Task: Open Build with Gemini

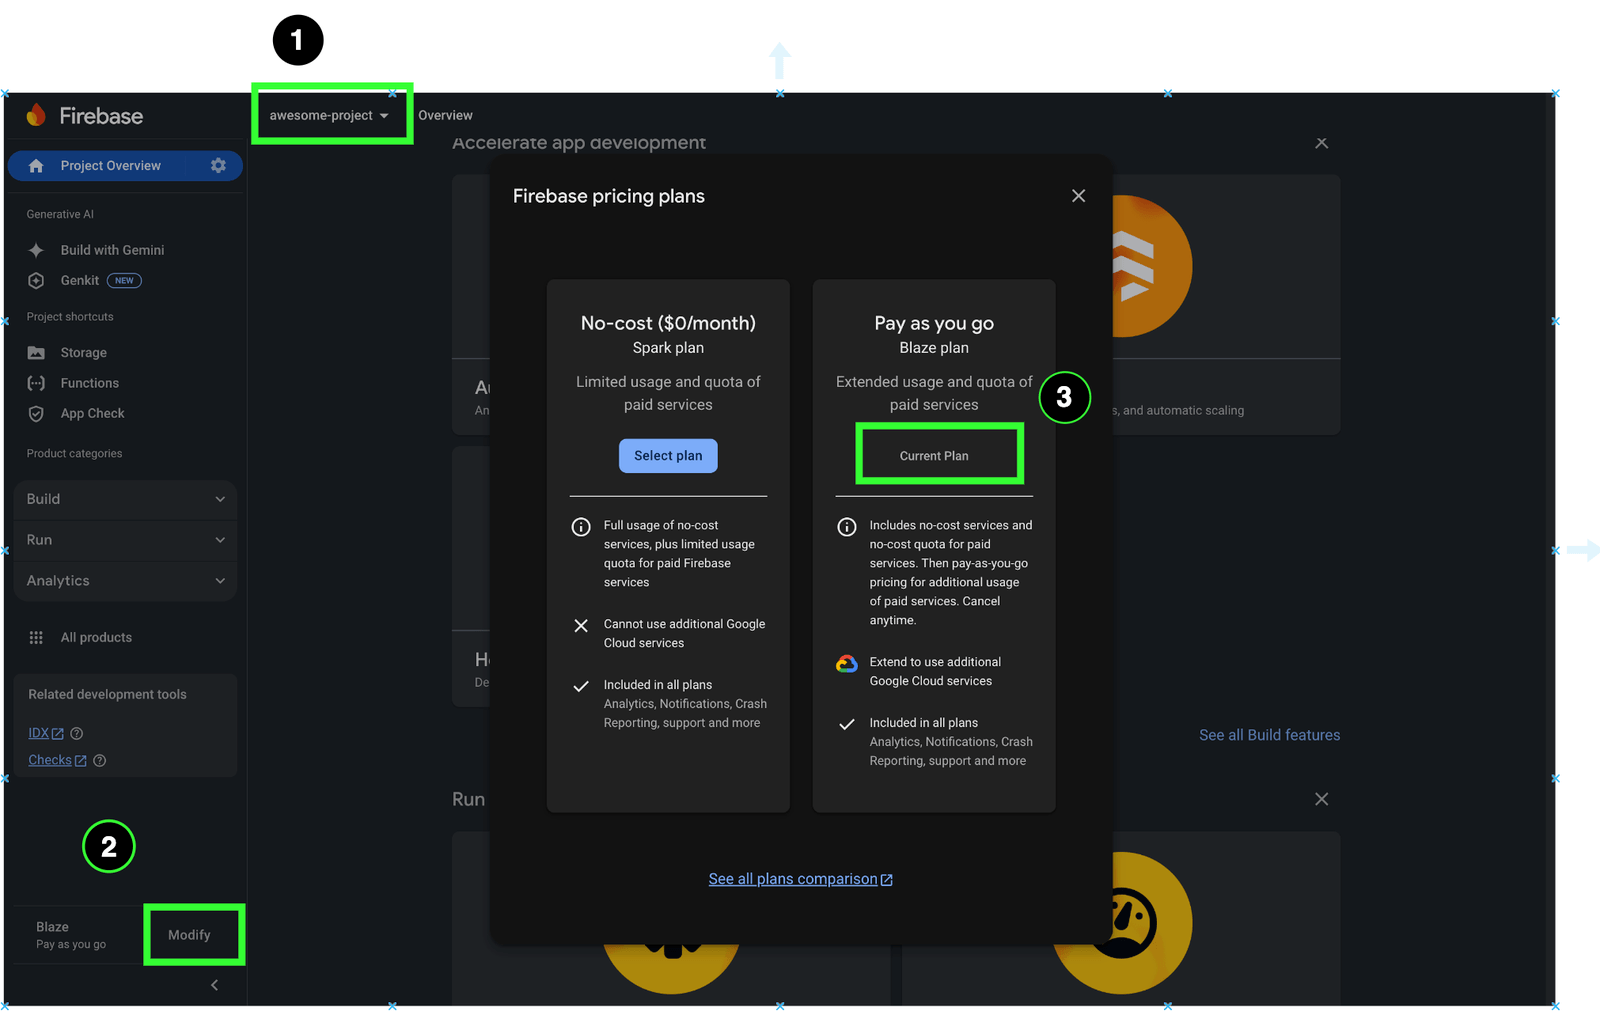Action: point(112,250)
